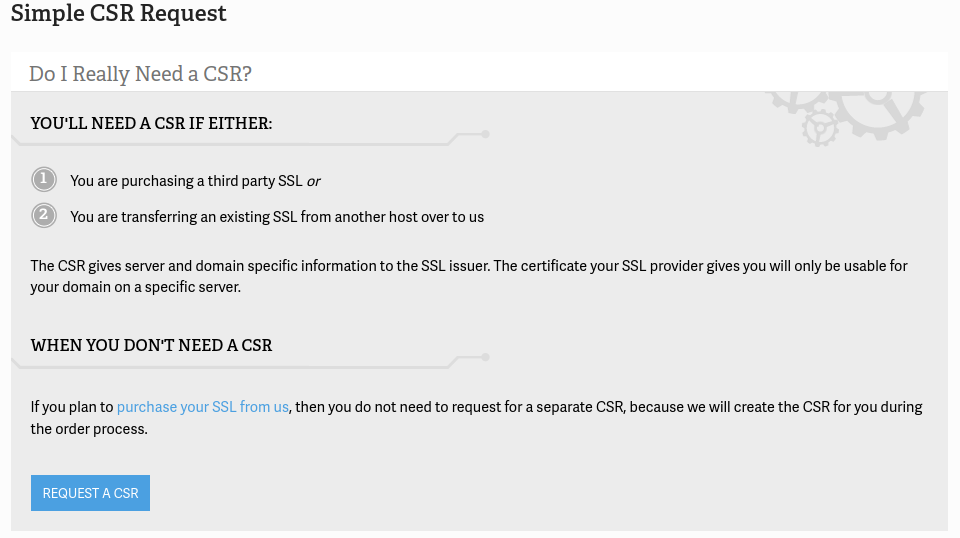Click the number 2 circle icon
This screenshot has width=960, height=538.
(x=44, y=215)
